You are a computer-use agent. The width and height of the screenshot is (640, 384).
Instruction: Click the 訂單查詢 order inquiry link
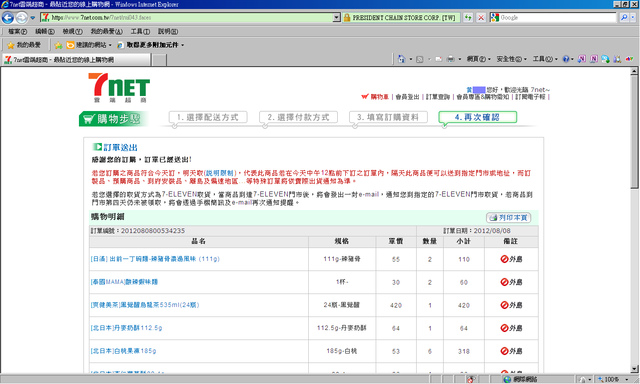pyautogui.click(x=438, y=97)
